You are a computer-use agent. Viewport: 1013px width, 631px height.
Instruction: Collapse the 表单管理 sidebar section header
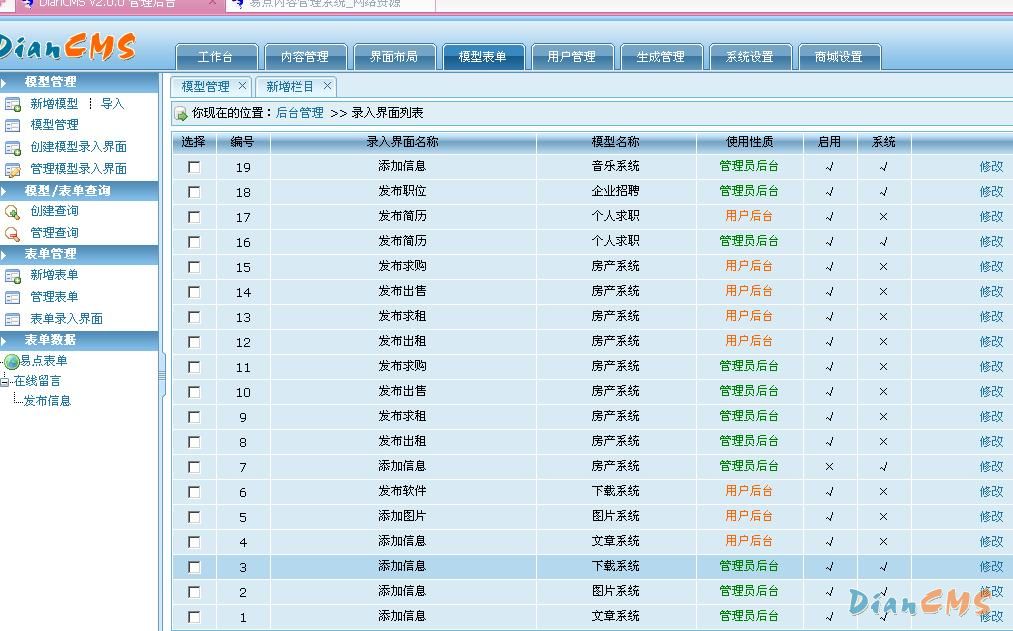[5, 254]
